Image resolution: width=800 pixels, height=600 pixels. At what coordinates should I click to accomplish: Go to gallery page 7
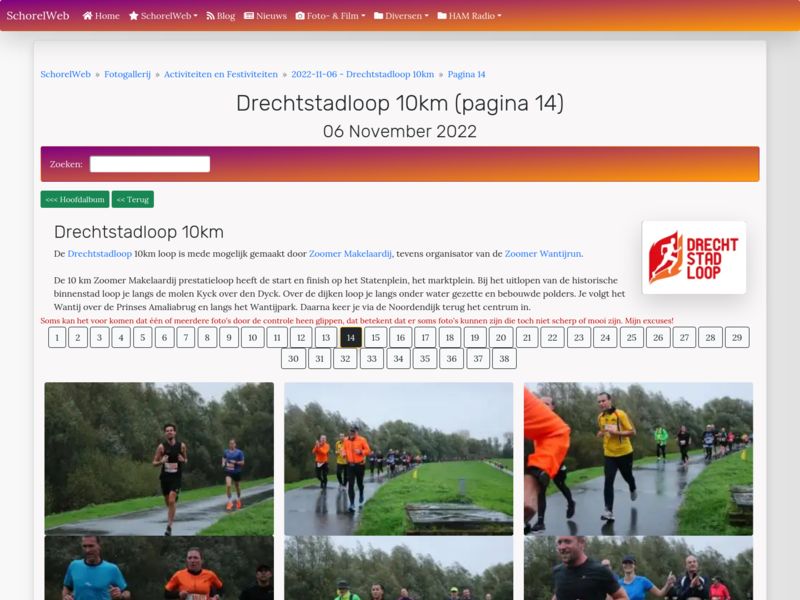coord(186,337)
